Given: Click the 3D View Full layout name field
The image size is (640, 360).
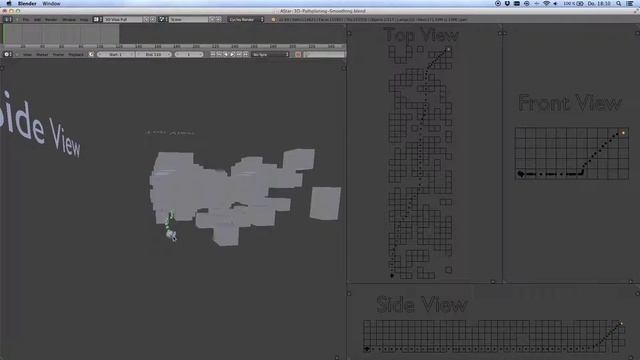Looking at the screenshot, I should coord(123,19).
